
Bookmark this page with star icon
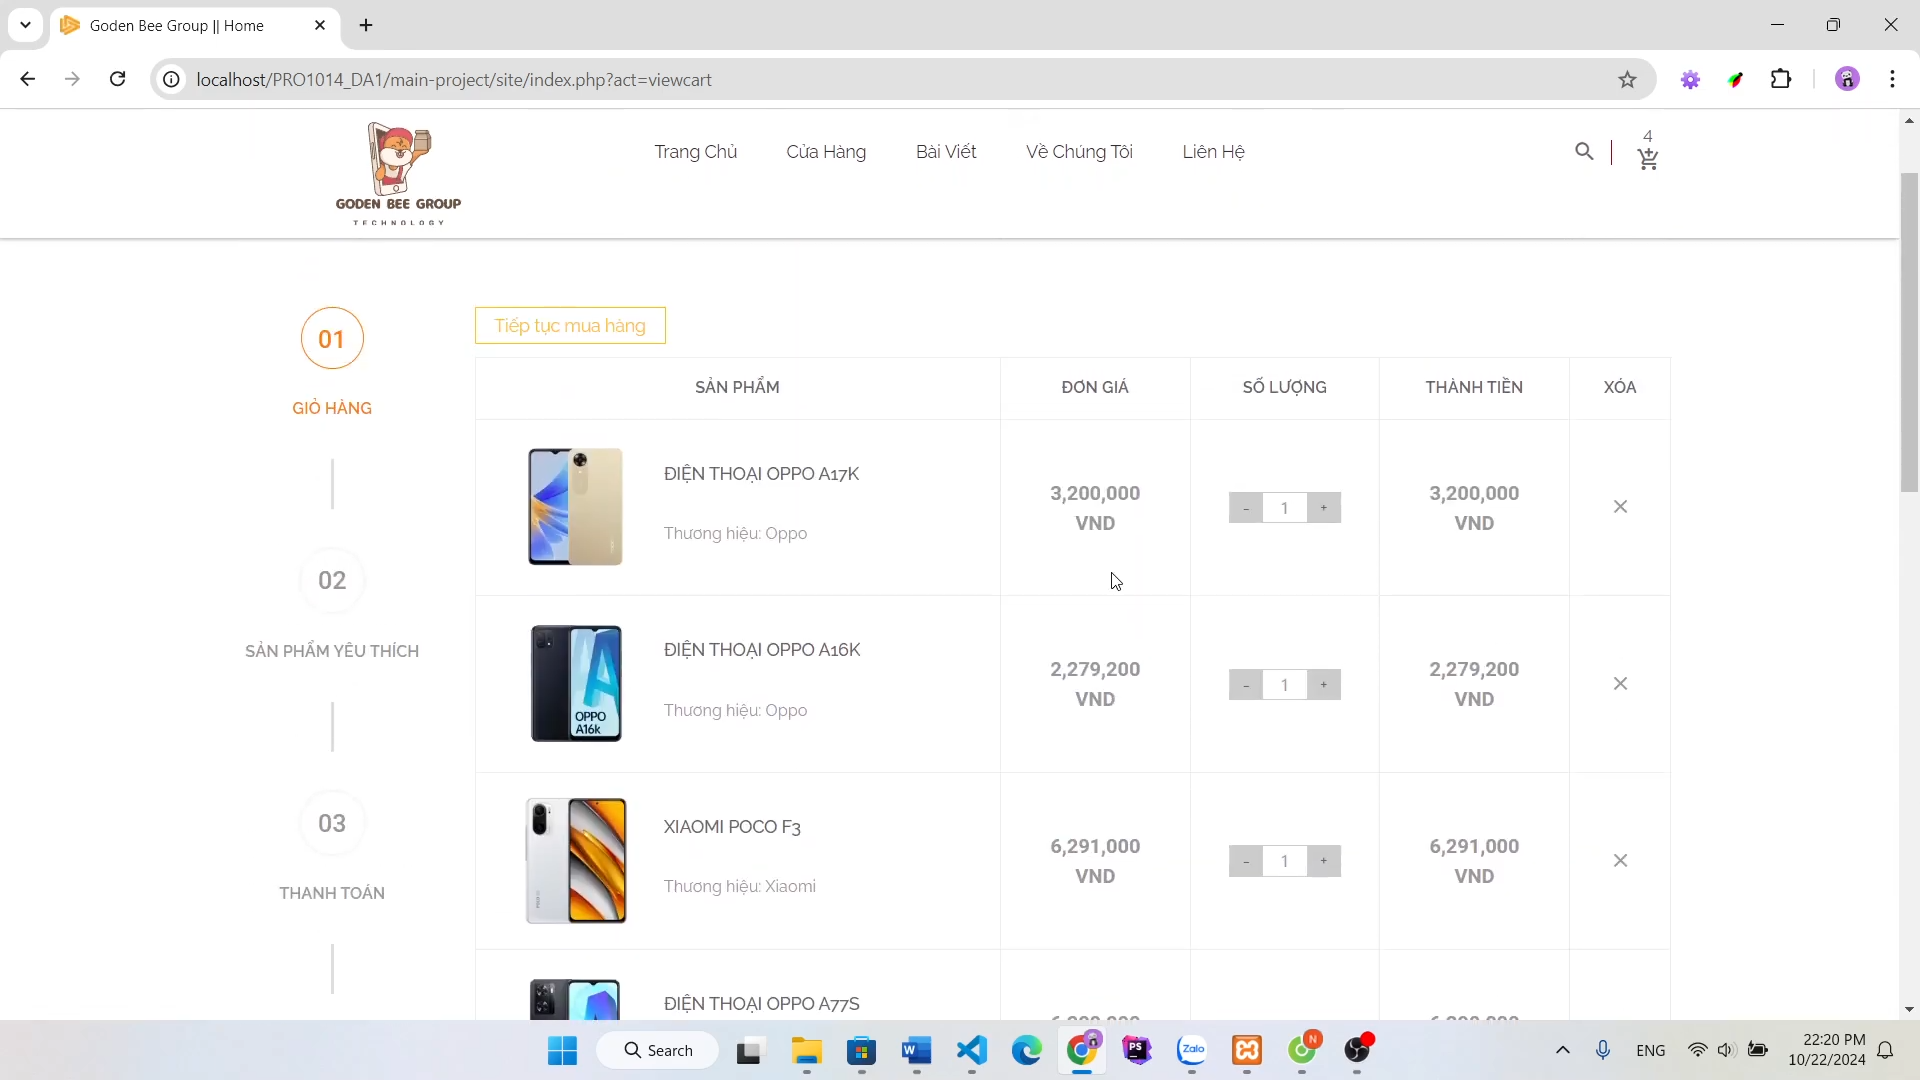[x=1627, y=79]
